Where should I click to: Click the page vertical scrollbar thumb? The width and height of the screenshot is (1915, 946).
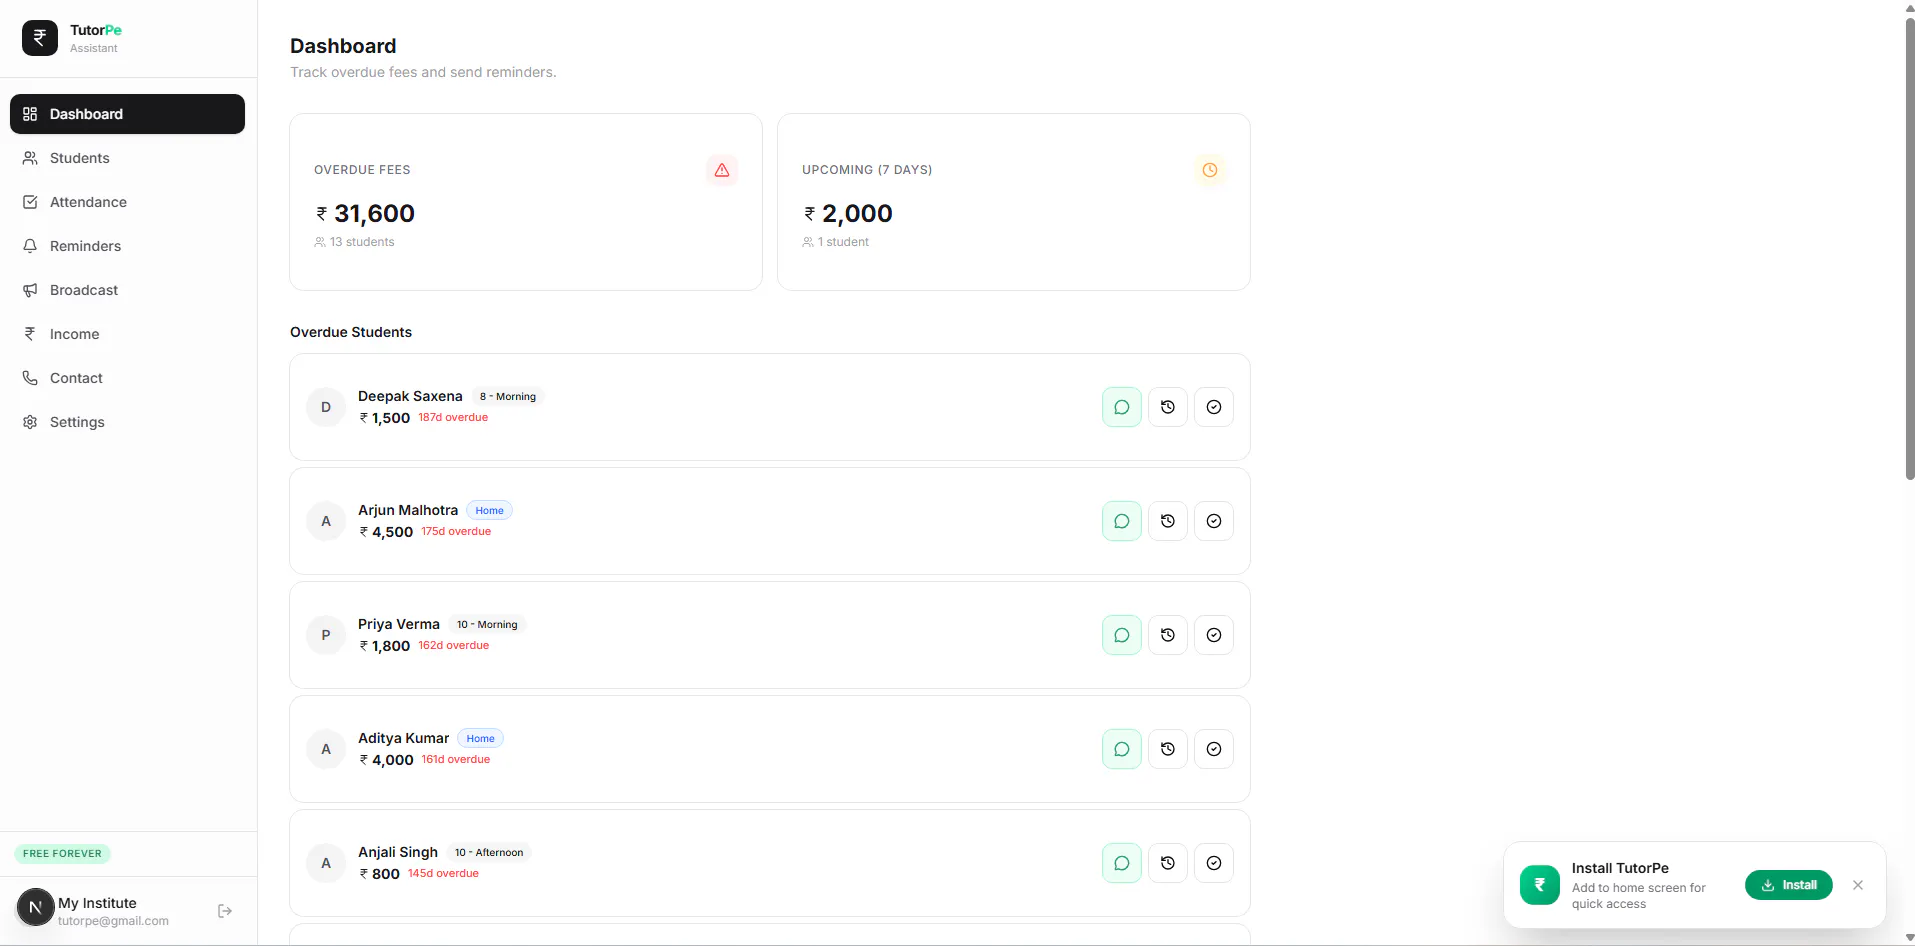pos(1909,248)
